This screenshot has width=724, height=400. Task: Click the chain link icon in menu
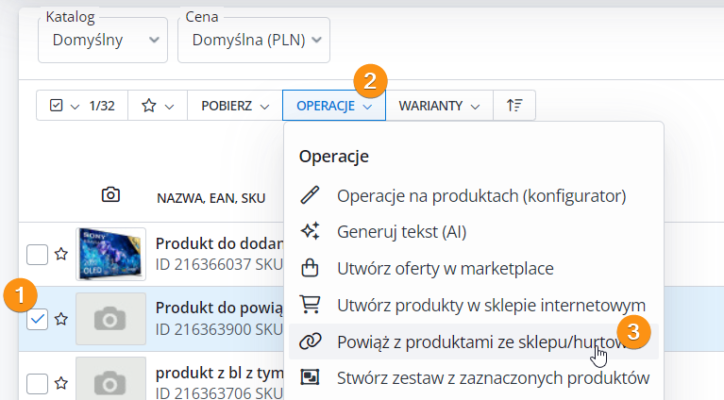click(310, 341)
